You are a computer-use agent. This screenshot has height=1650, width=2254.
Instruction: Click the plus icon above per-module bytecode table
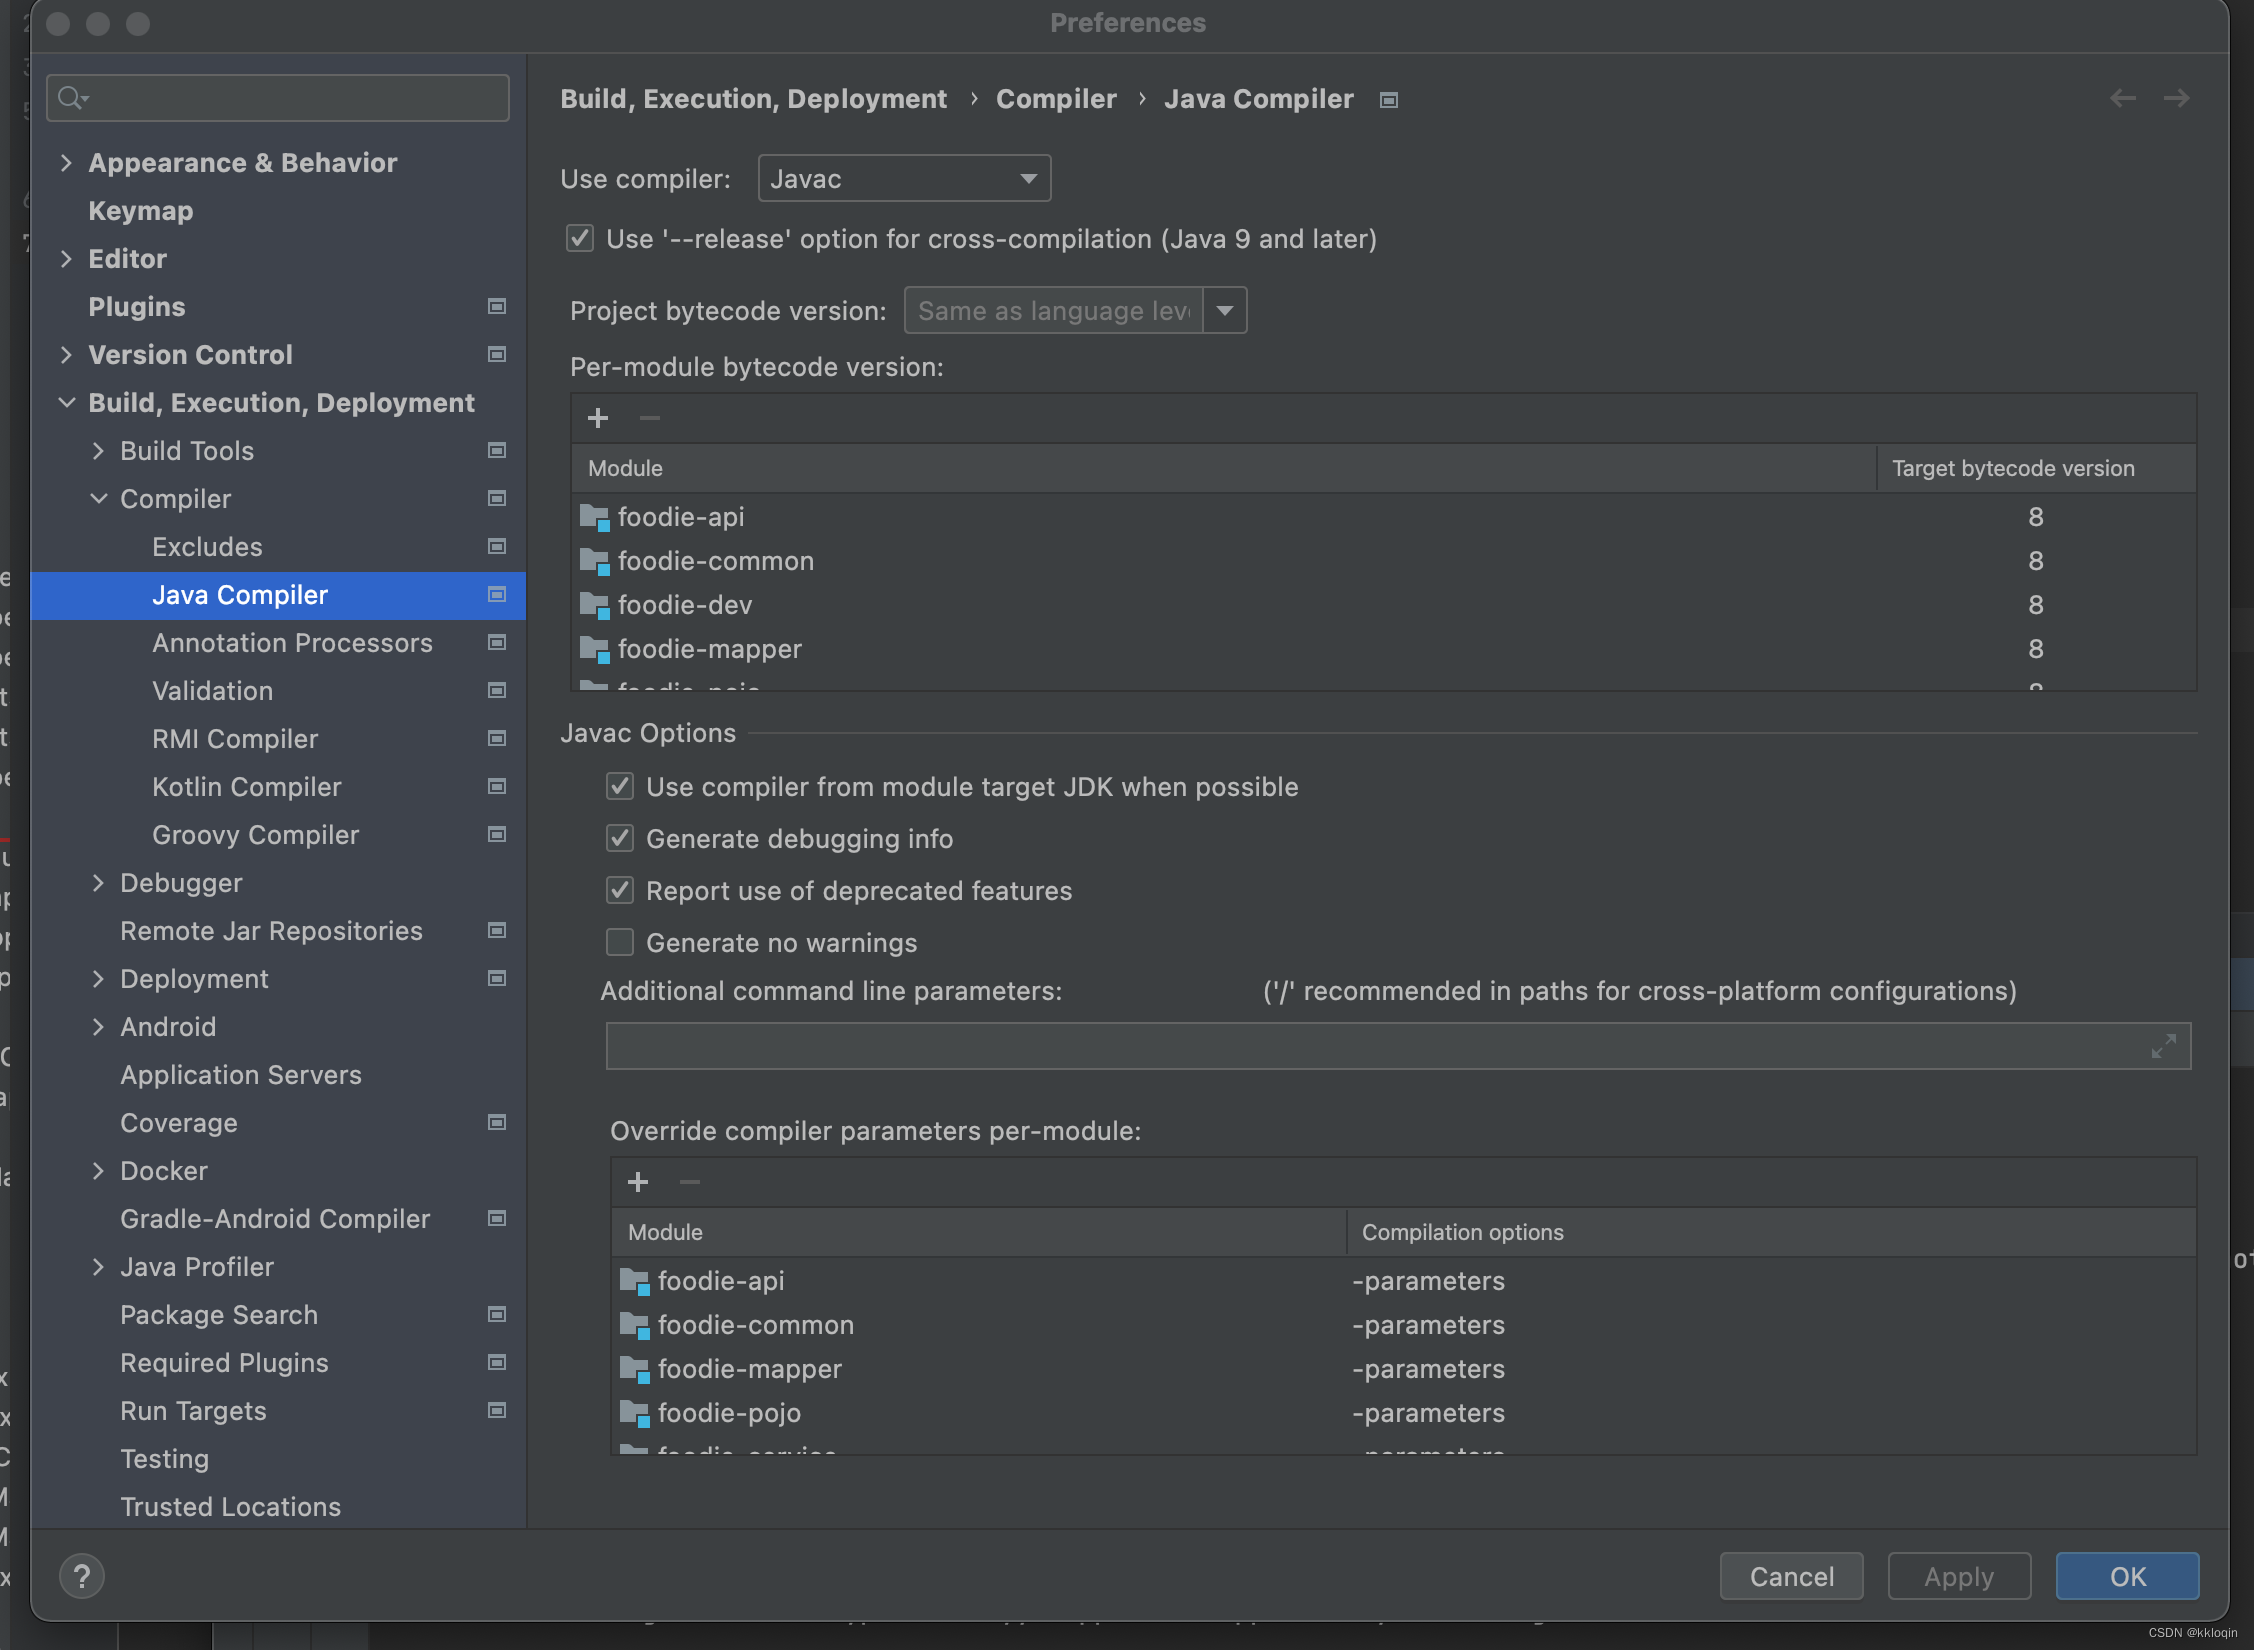598,418
